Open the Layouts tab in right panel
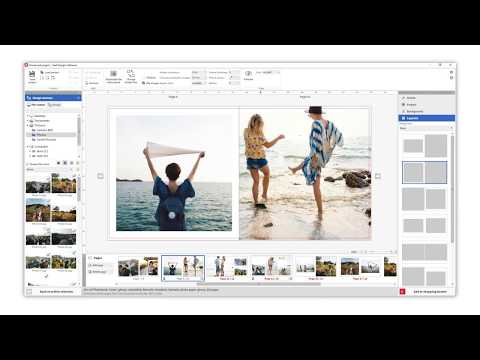 pos(427,118)
